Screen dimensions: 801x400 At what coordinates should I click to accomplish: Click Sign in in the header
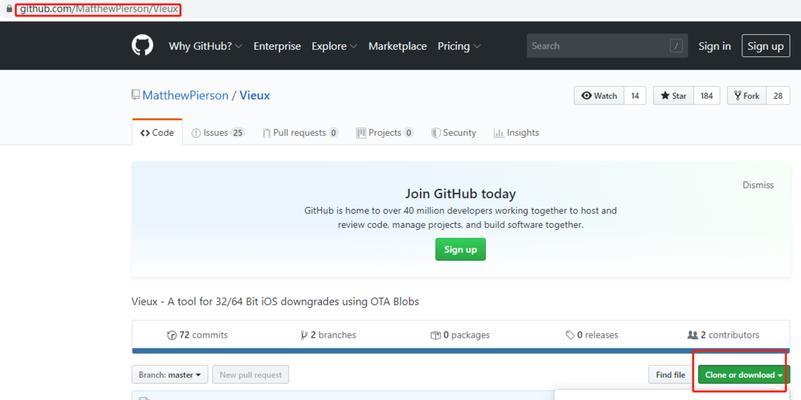click(714, 46)
